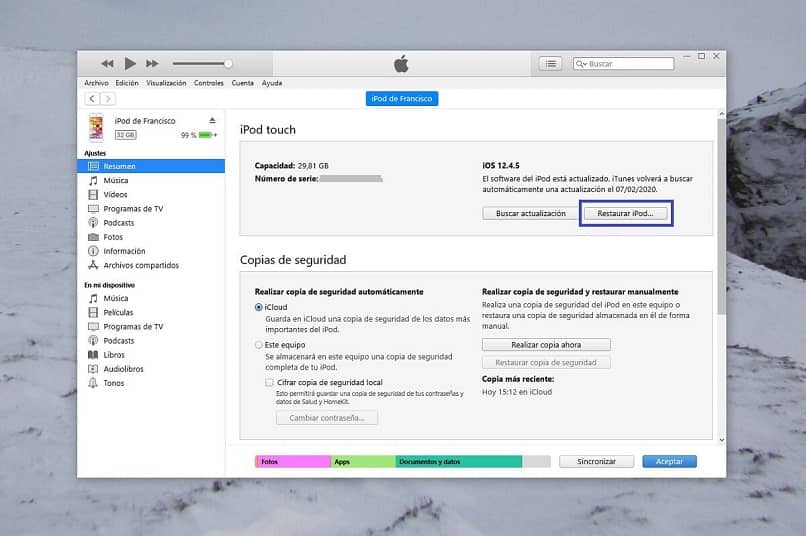
Task: Eject iPod de Francisco with the eject icon
Action: coord(212,121)
